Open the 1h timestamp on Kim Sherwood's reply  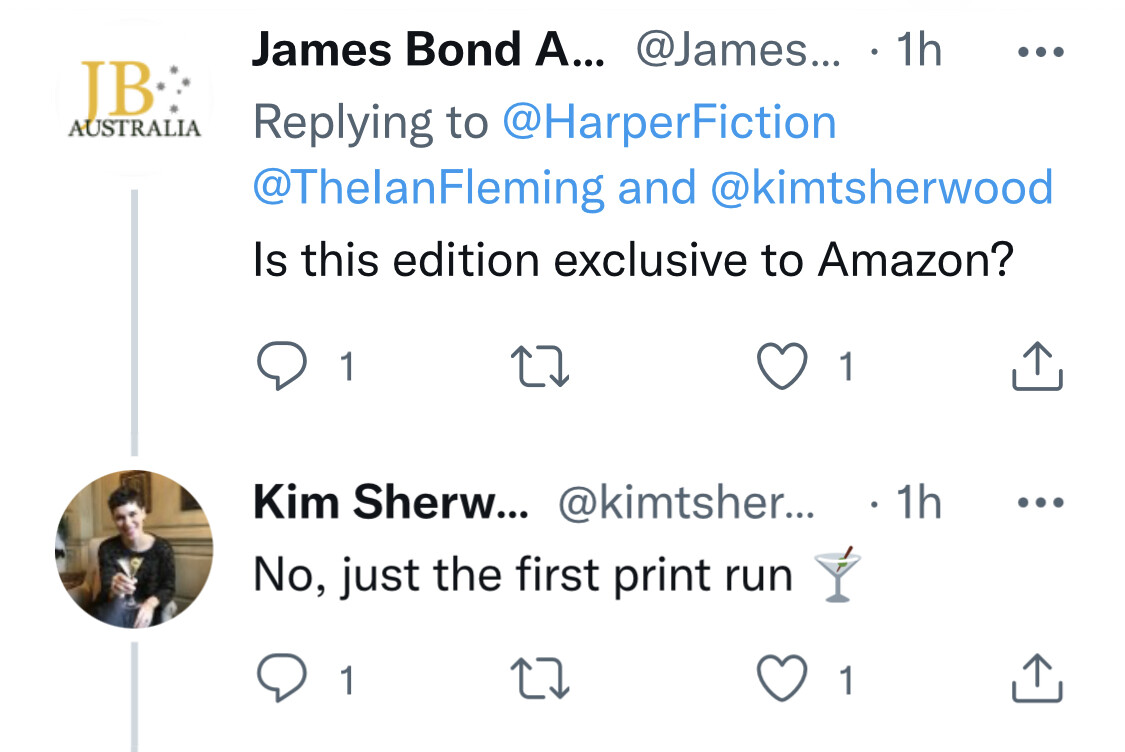click(x=917, y=504)
